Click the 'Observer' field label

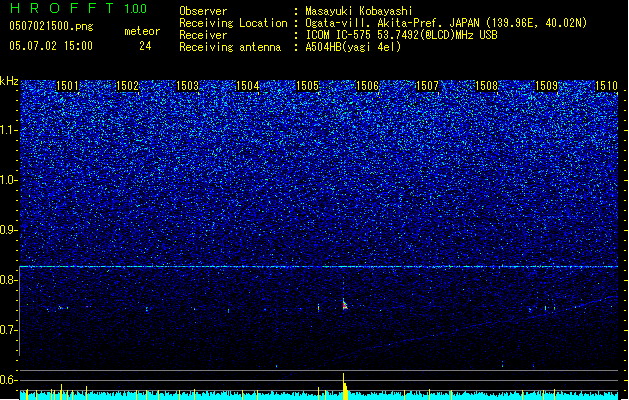pyautogui.click(x=203, y=11)
